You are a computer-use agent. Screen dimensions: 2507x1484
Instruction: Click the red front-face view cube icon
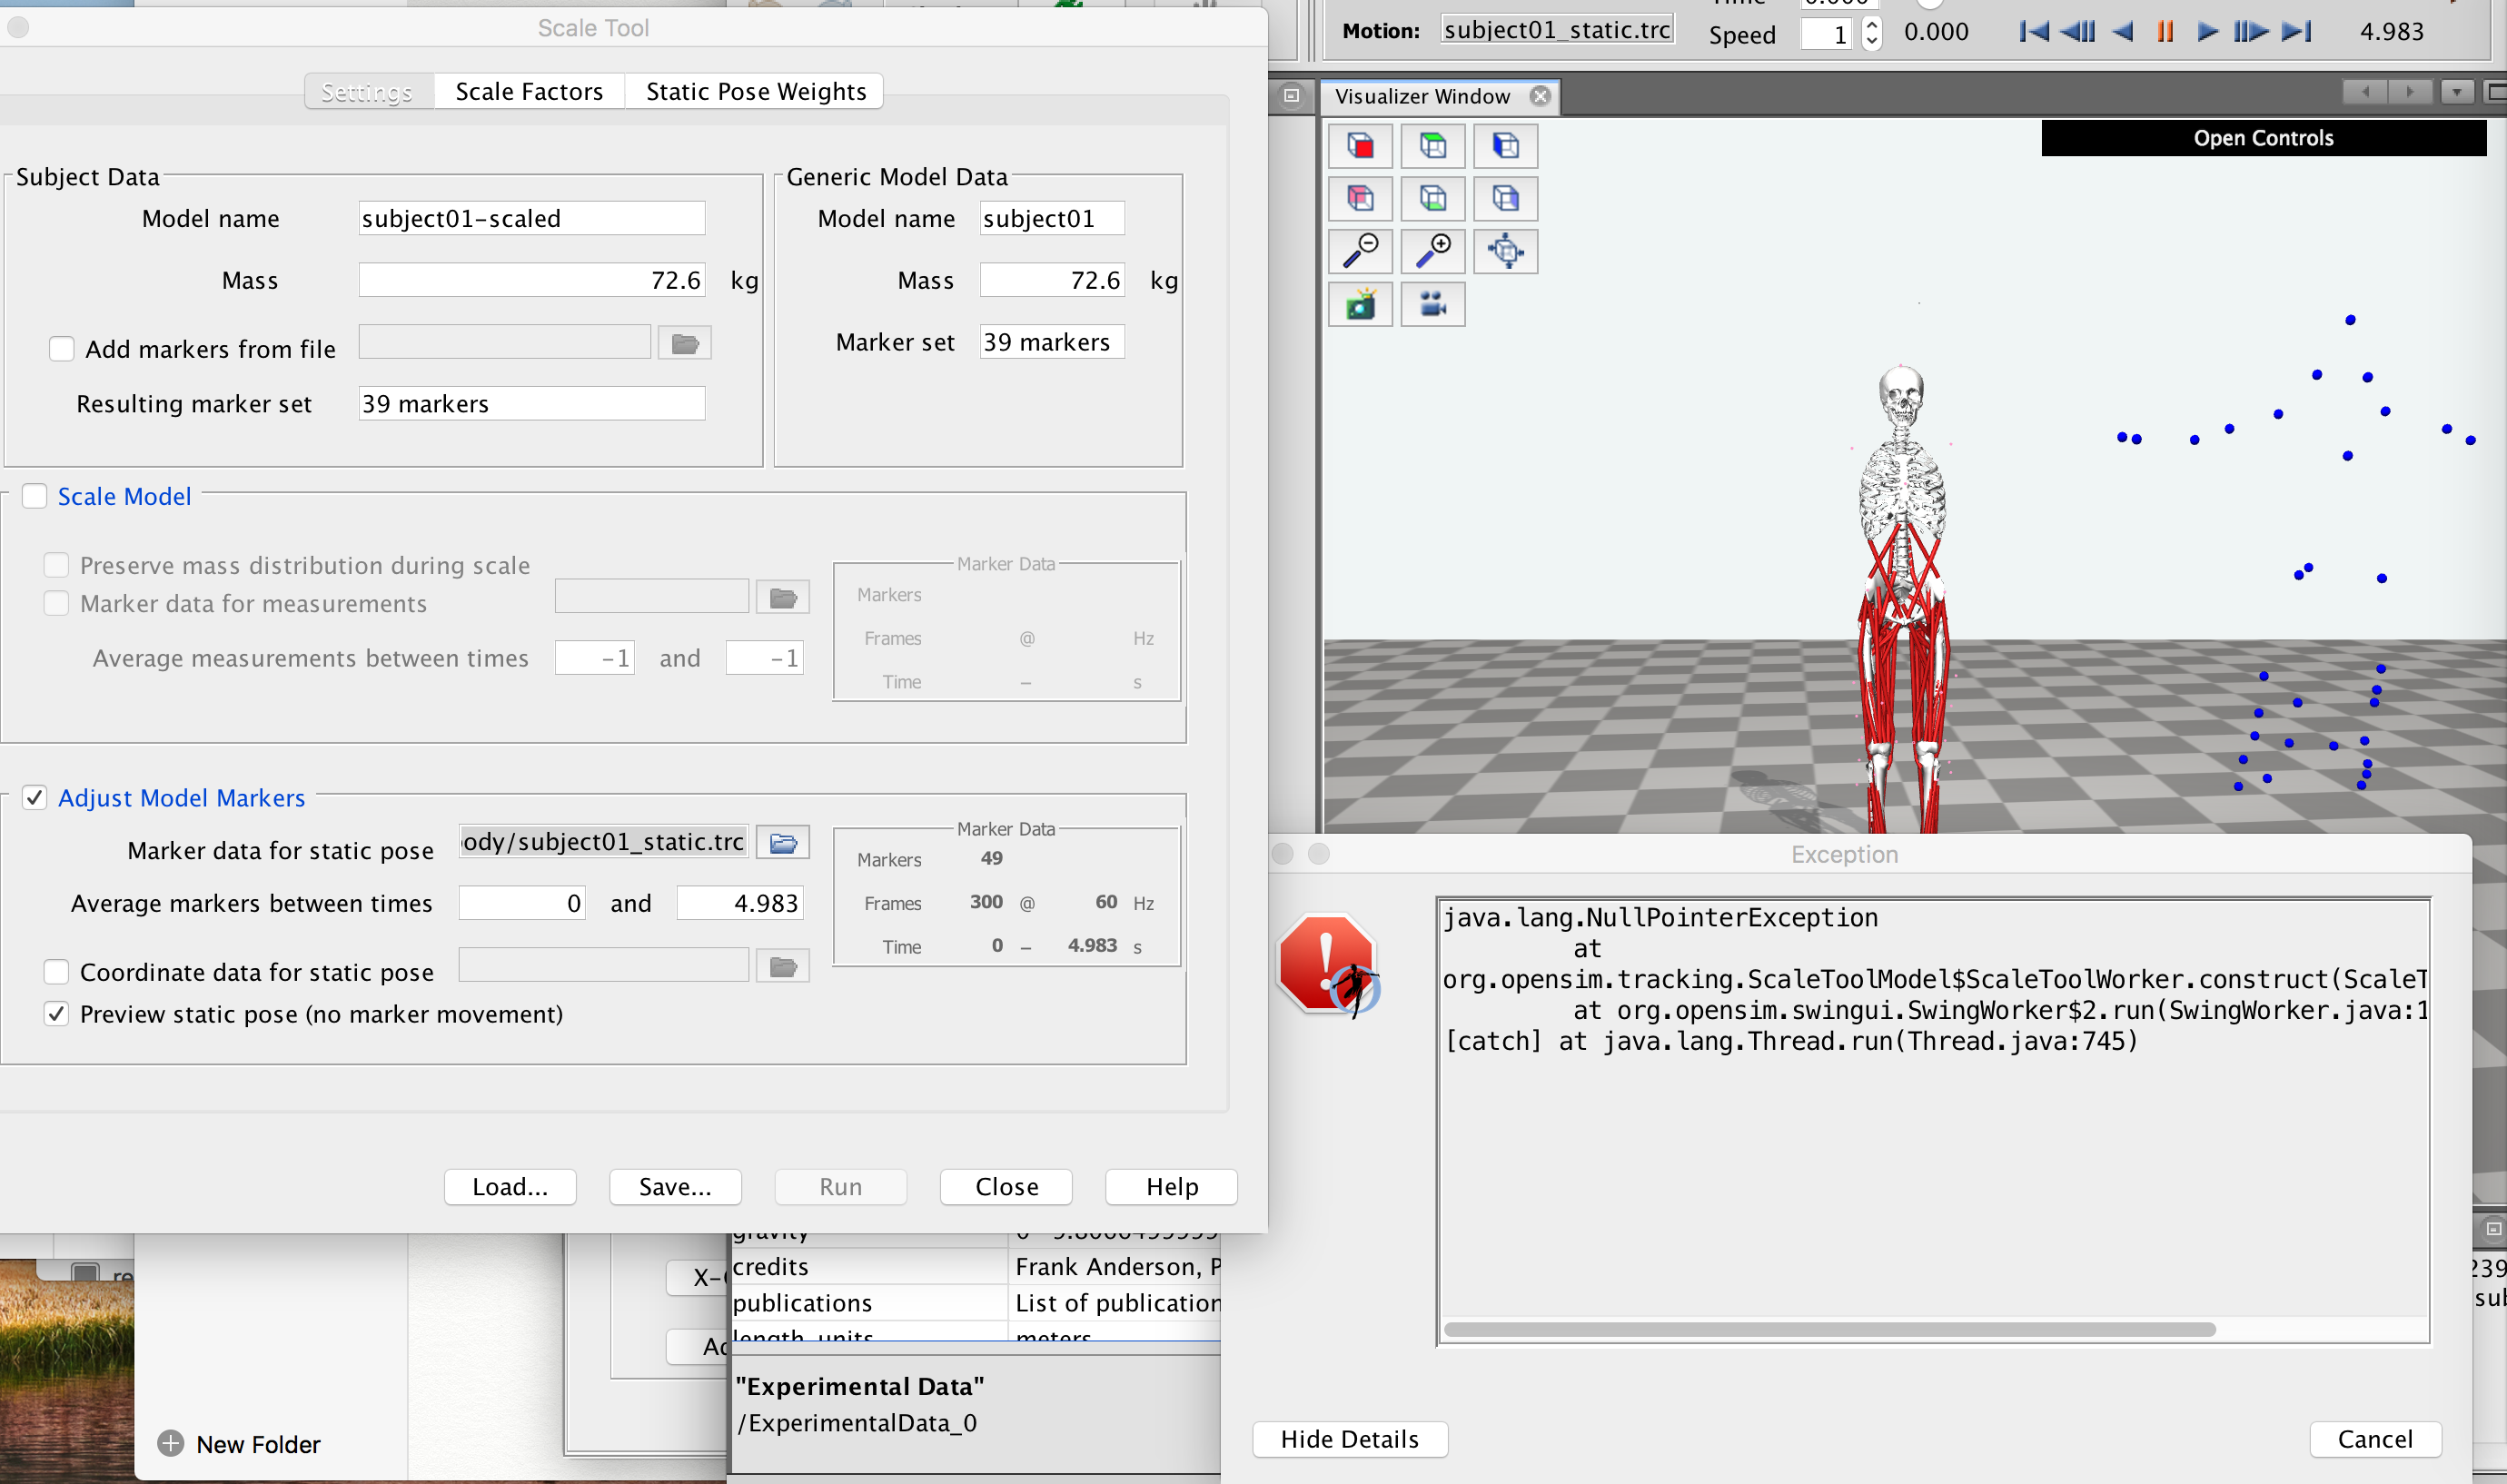tap(1360, 146)
